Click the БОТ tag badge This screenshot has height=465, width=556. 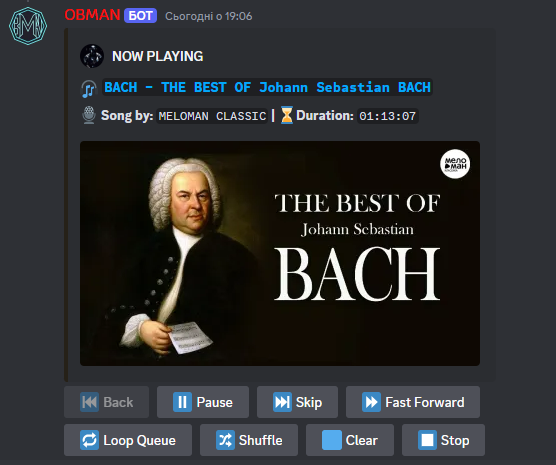click(x=140, y=16)
